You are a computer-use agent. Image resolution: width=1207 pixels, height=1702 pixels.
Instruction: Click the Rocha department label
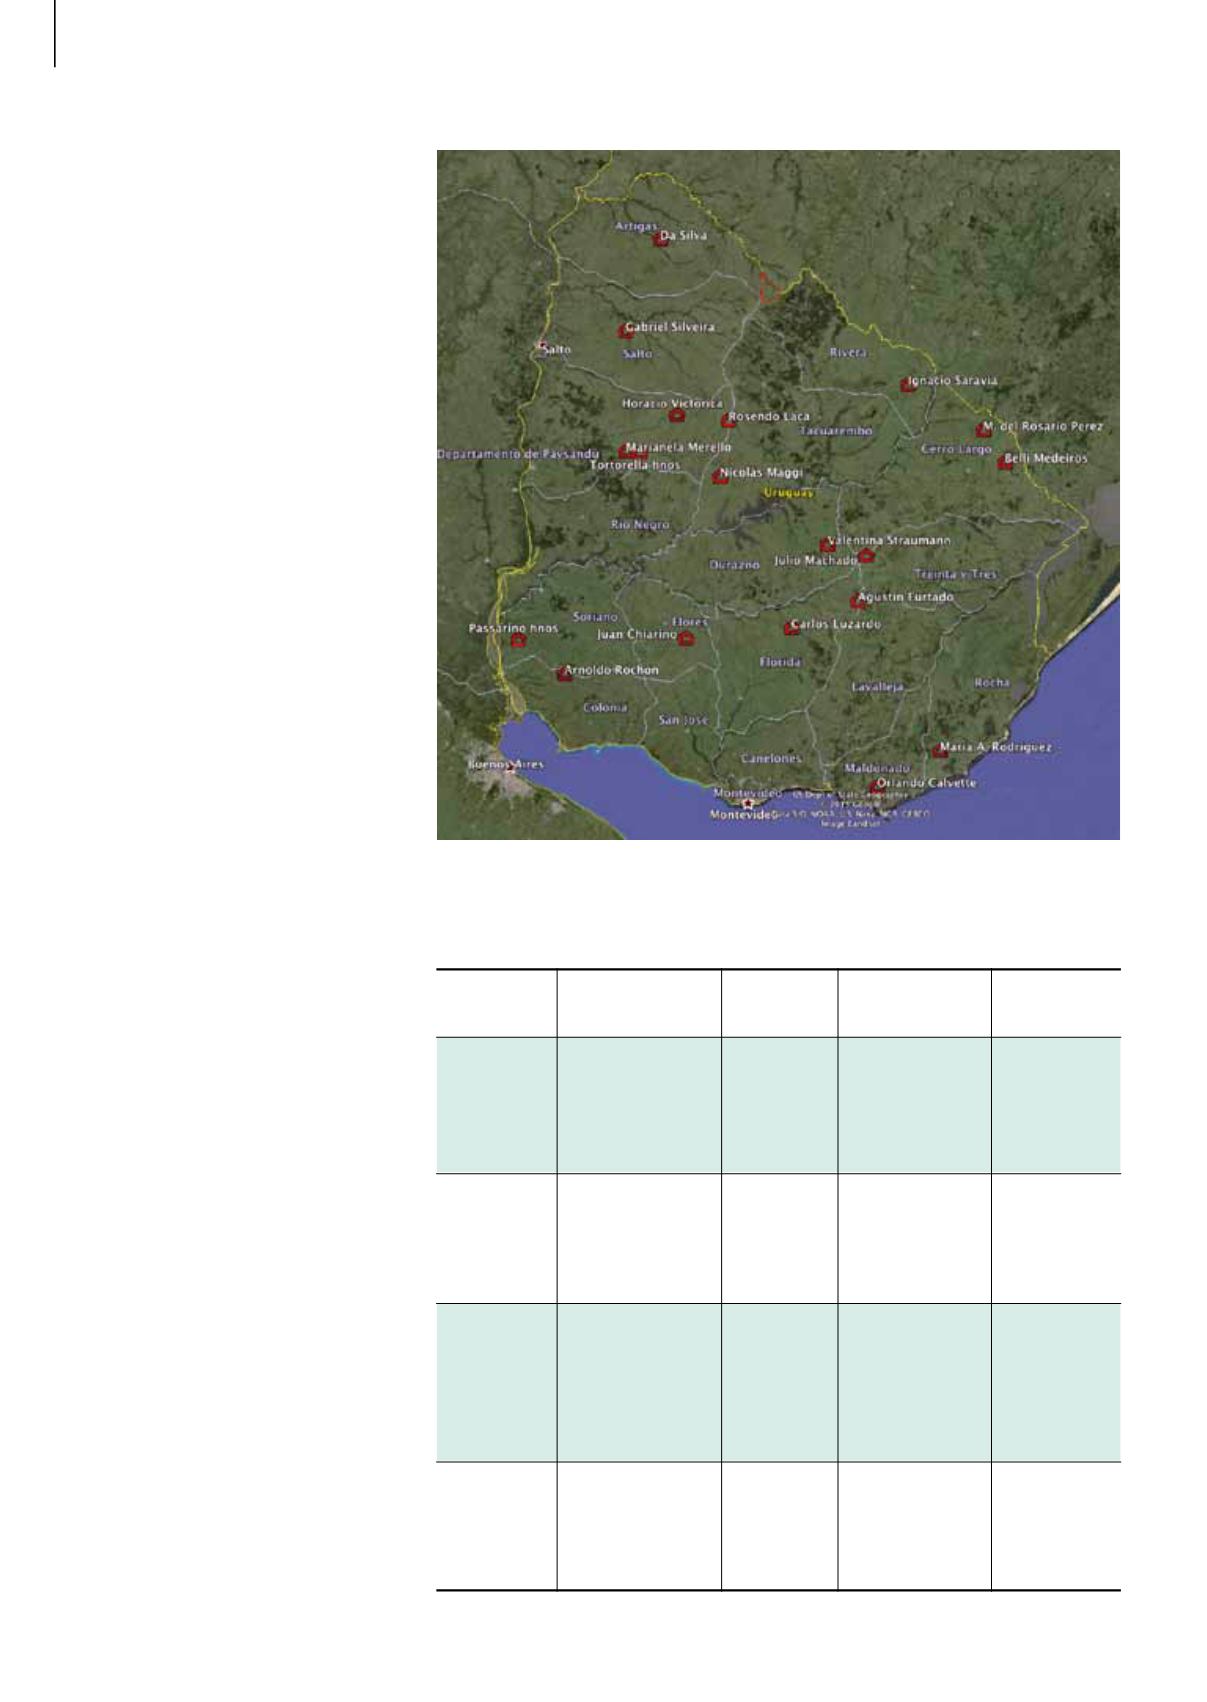pos(992,682)
